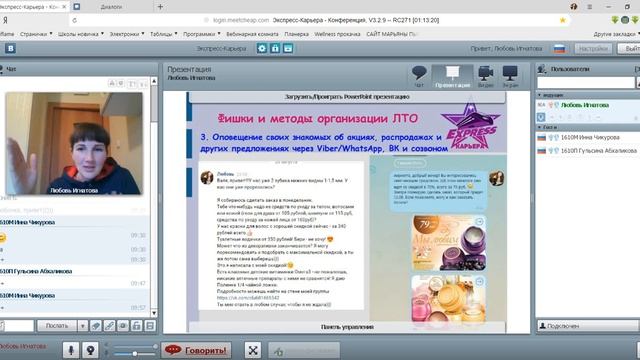Click the last icon in chat toolbar
The width and height of the screenshot is (640, 360).
pyautogui.click(x=150, y=326)
